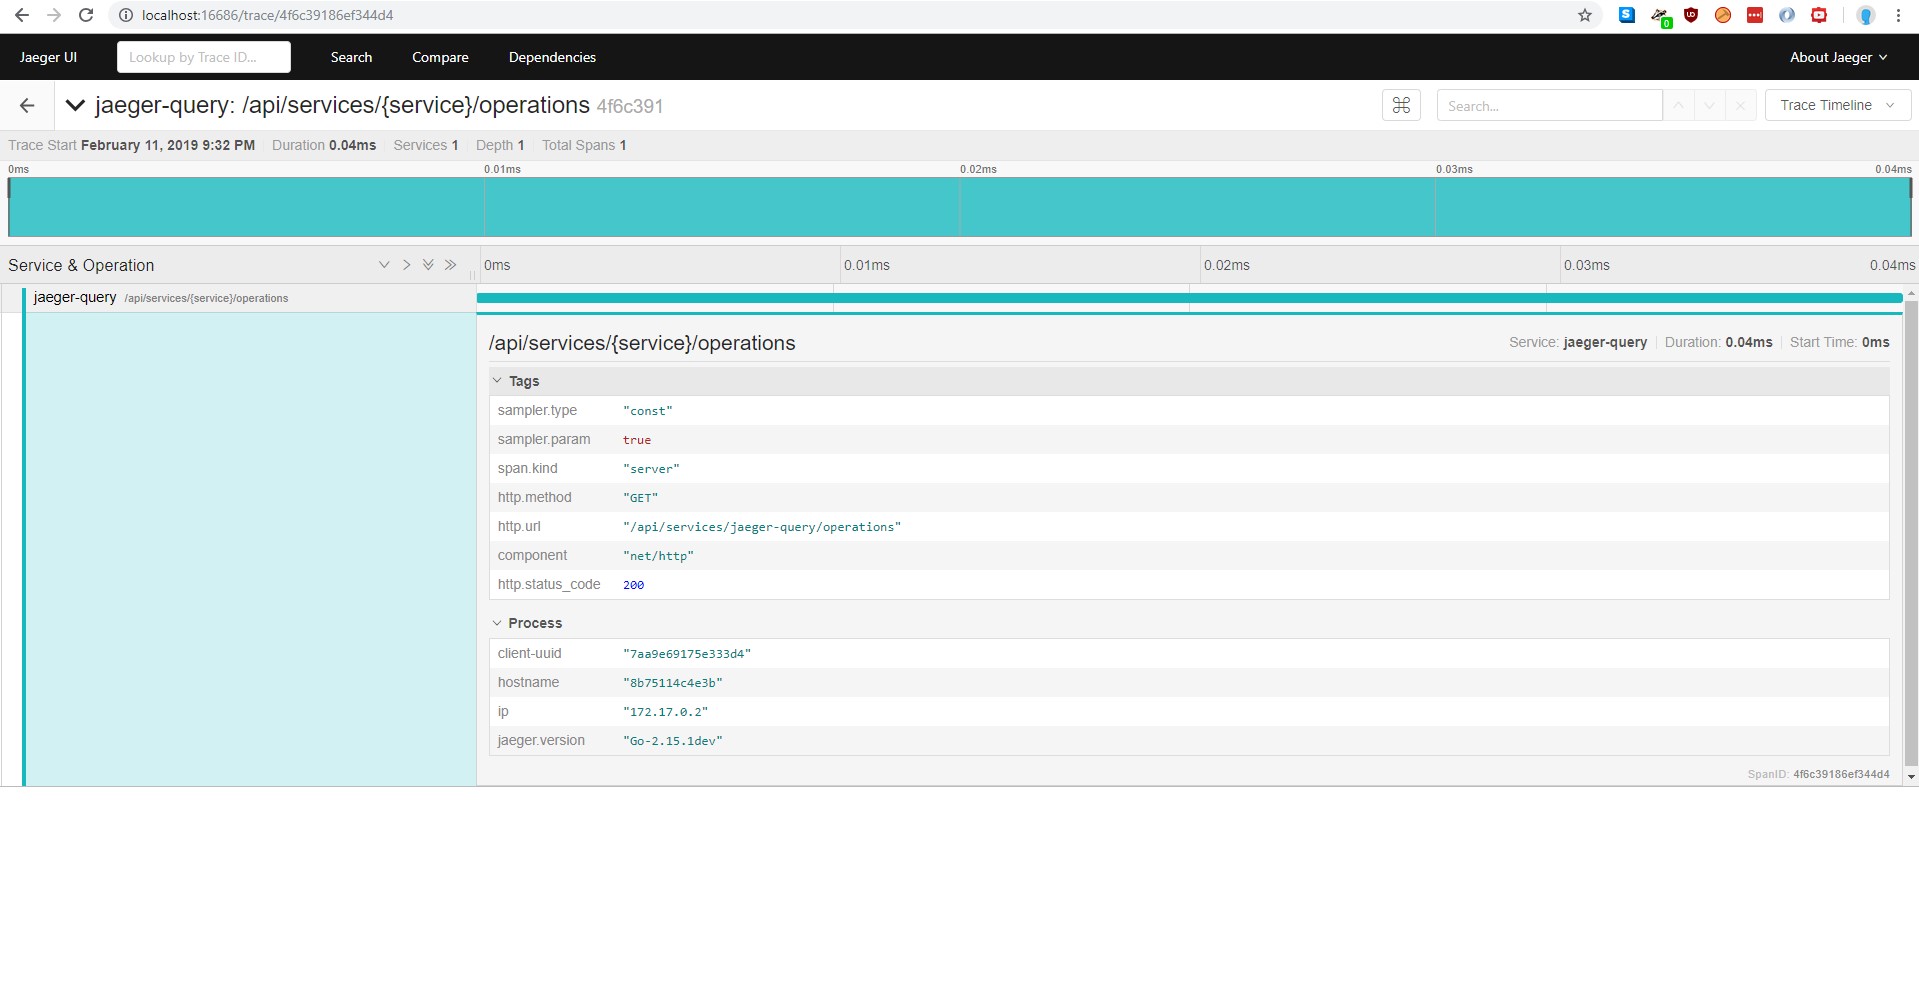Click the jaeger-query span bar in timeline
Image resolution: width=1919 pixels, height=1001 pixels.
pos(1189,298)
